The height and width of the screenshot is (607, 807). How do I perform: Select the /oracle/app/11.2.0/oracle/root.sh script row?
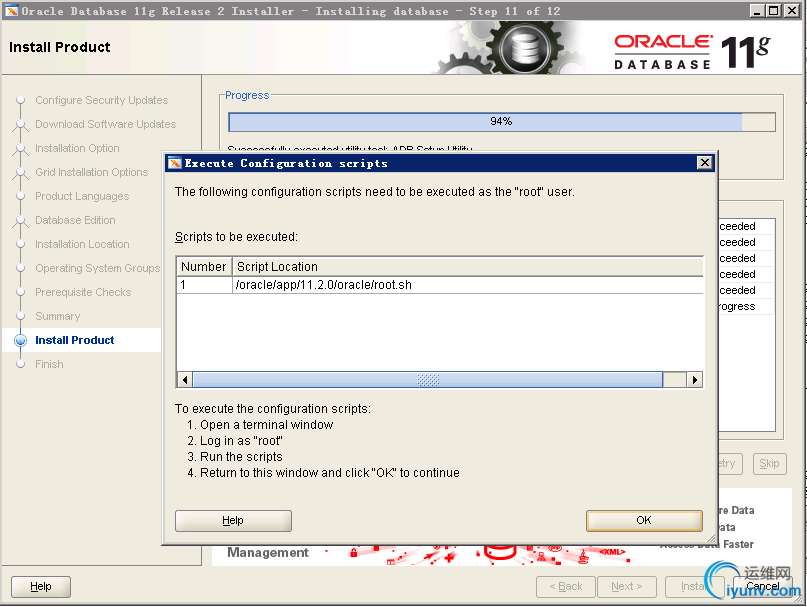(440, 285)
